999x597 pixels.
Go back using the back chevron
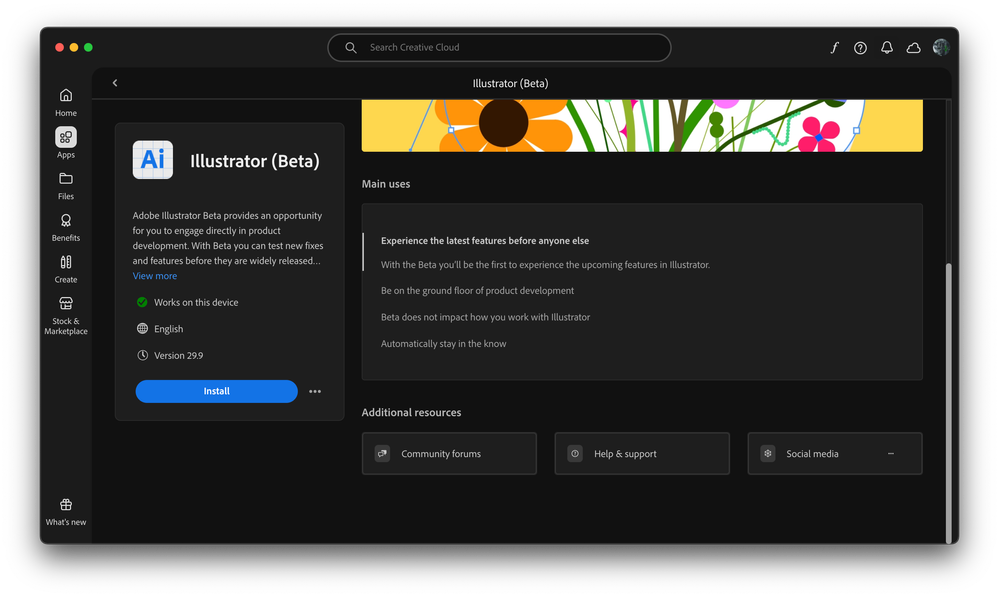[115, 83]
